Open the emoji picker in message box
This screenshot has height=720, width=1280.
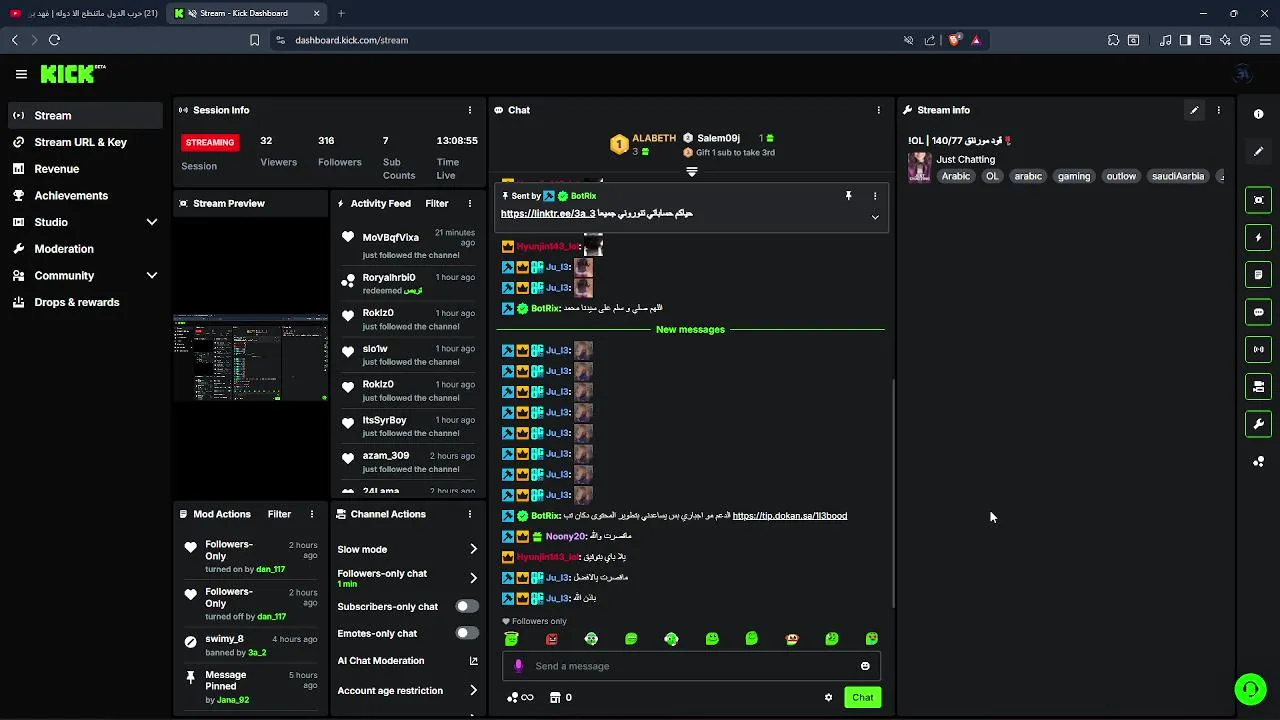tap(865, 666)
